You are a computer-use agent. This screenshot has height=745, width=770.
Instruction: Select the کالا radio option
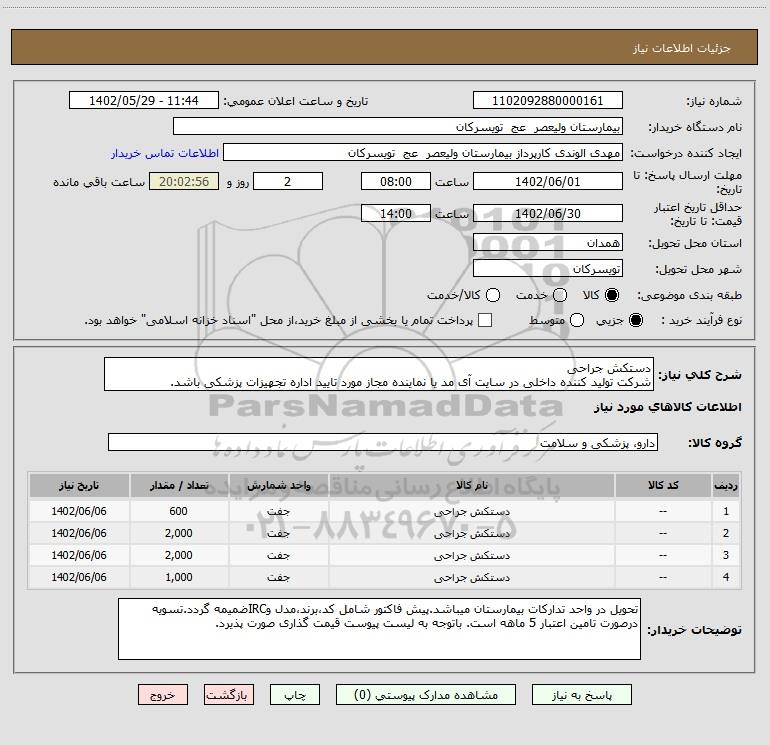point(612,296)
